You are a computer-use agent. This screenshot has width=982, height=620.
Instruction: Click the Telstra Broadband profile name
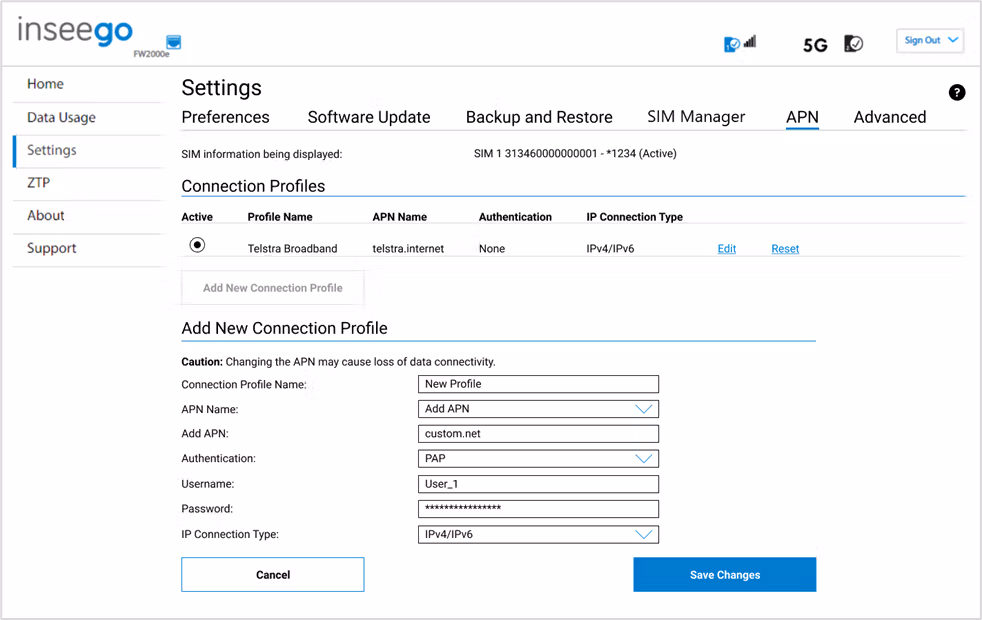(x=292, y=249)
